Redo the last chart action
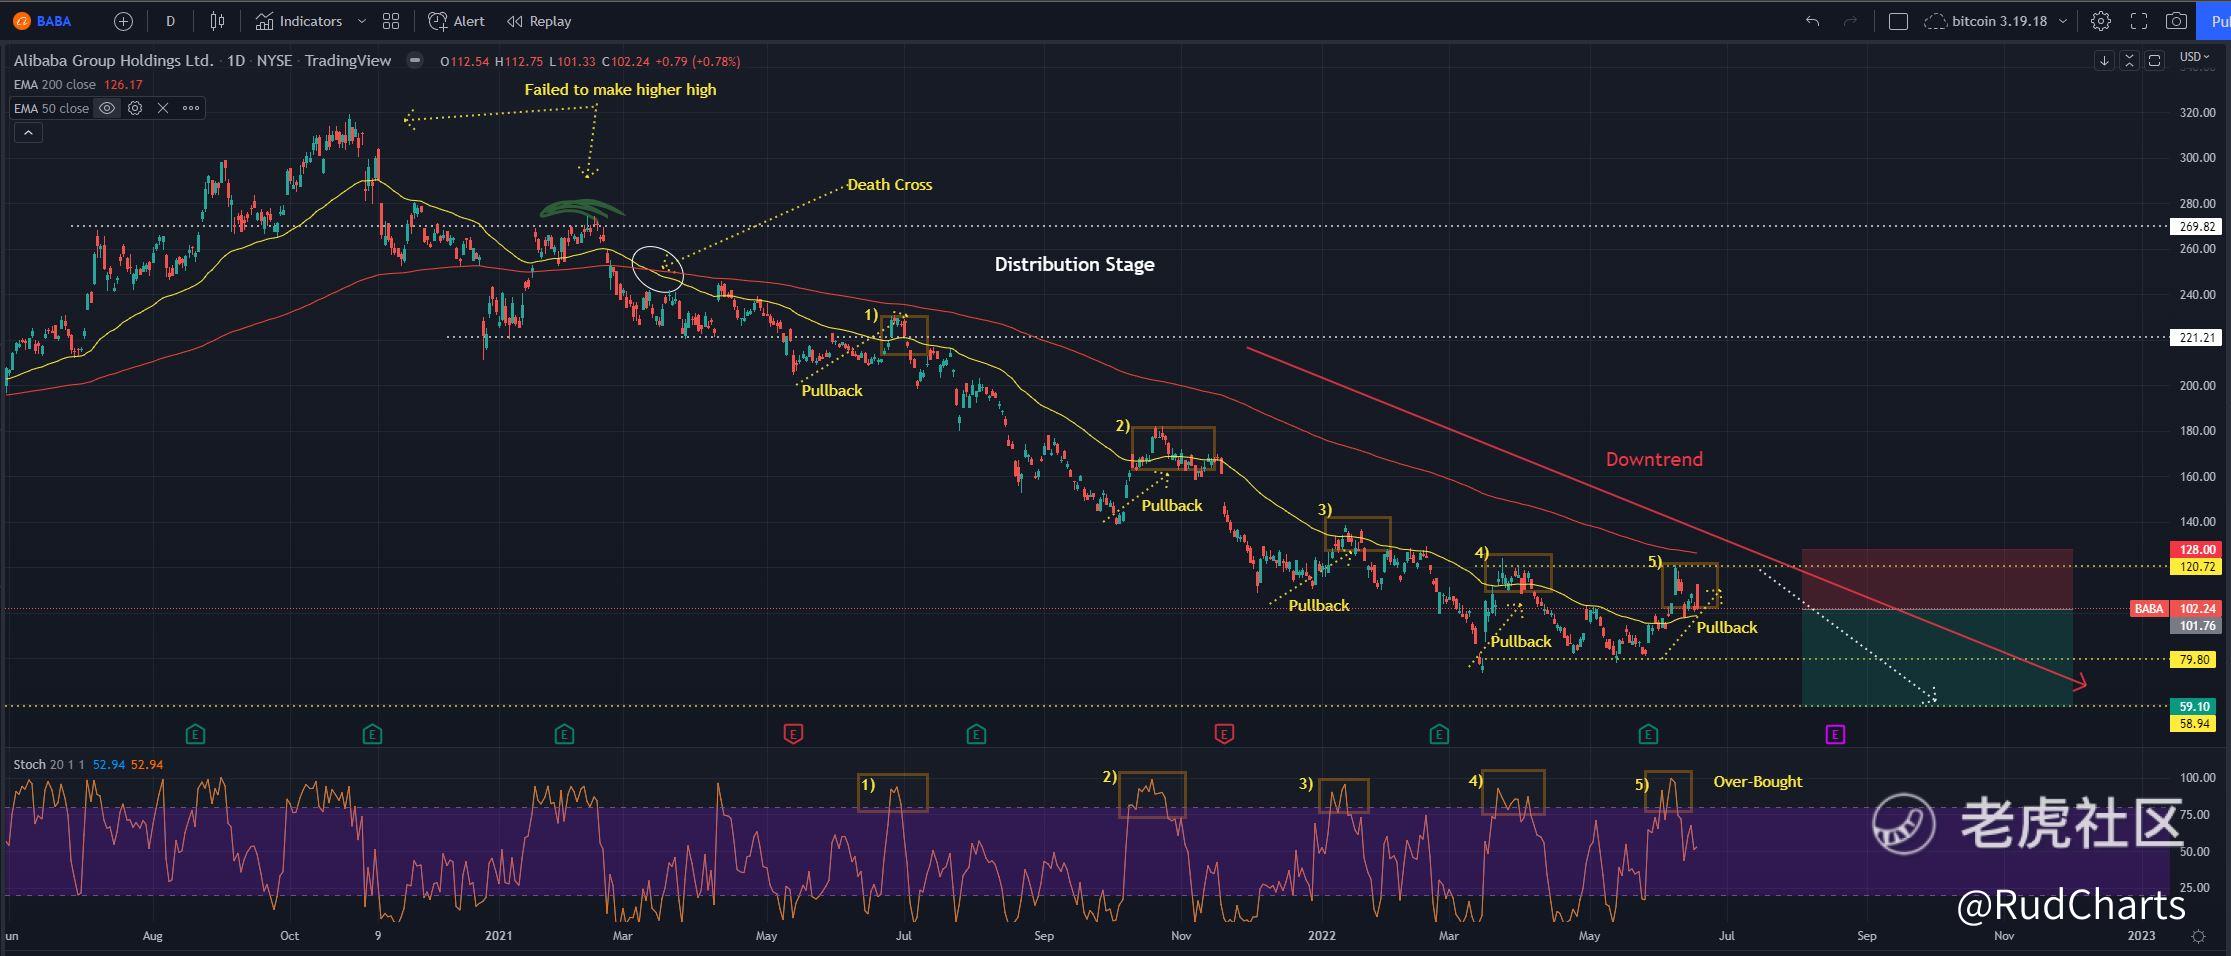 click(x=1850, y=21)
